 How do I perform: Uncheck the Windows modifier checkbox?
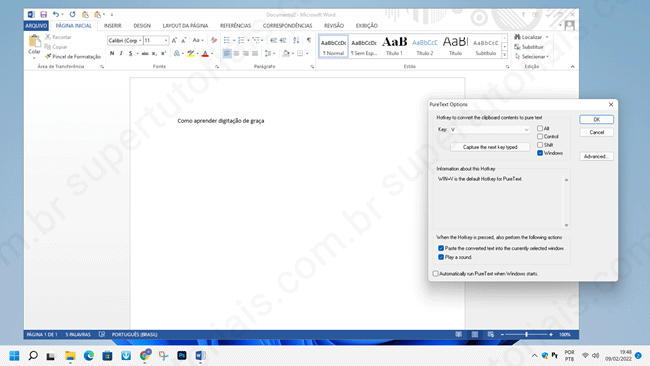coord(540,153)
